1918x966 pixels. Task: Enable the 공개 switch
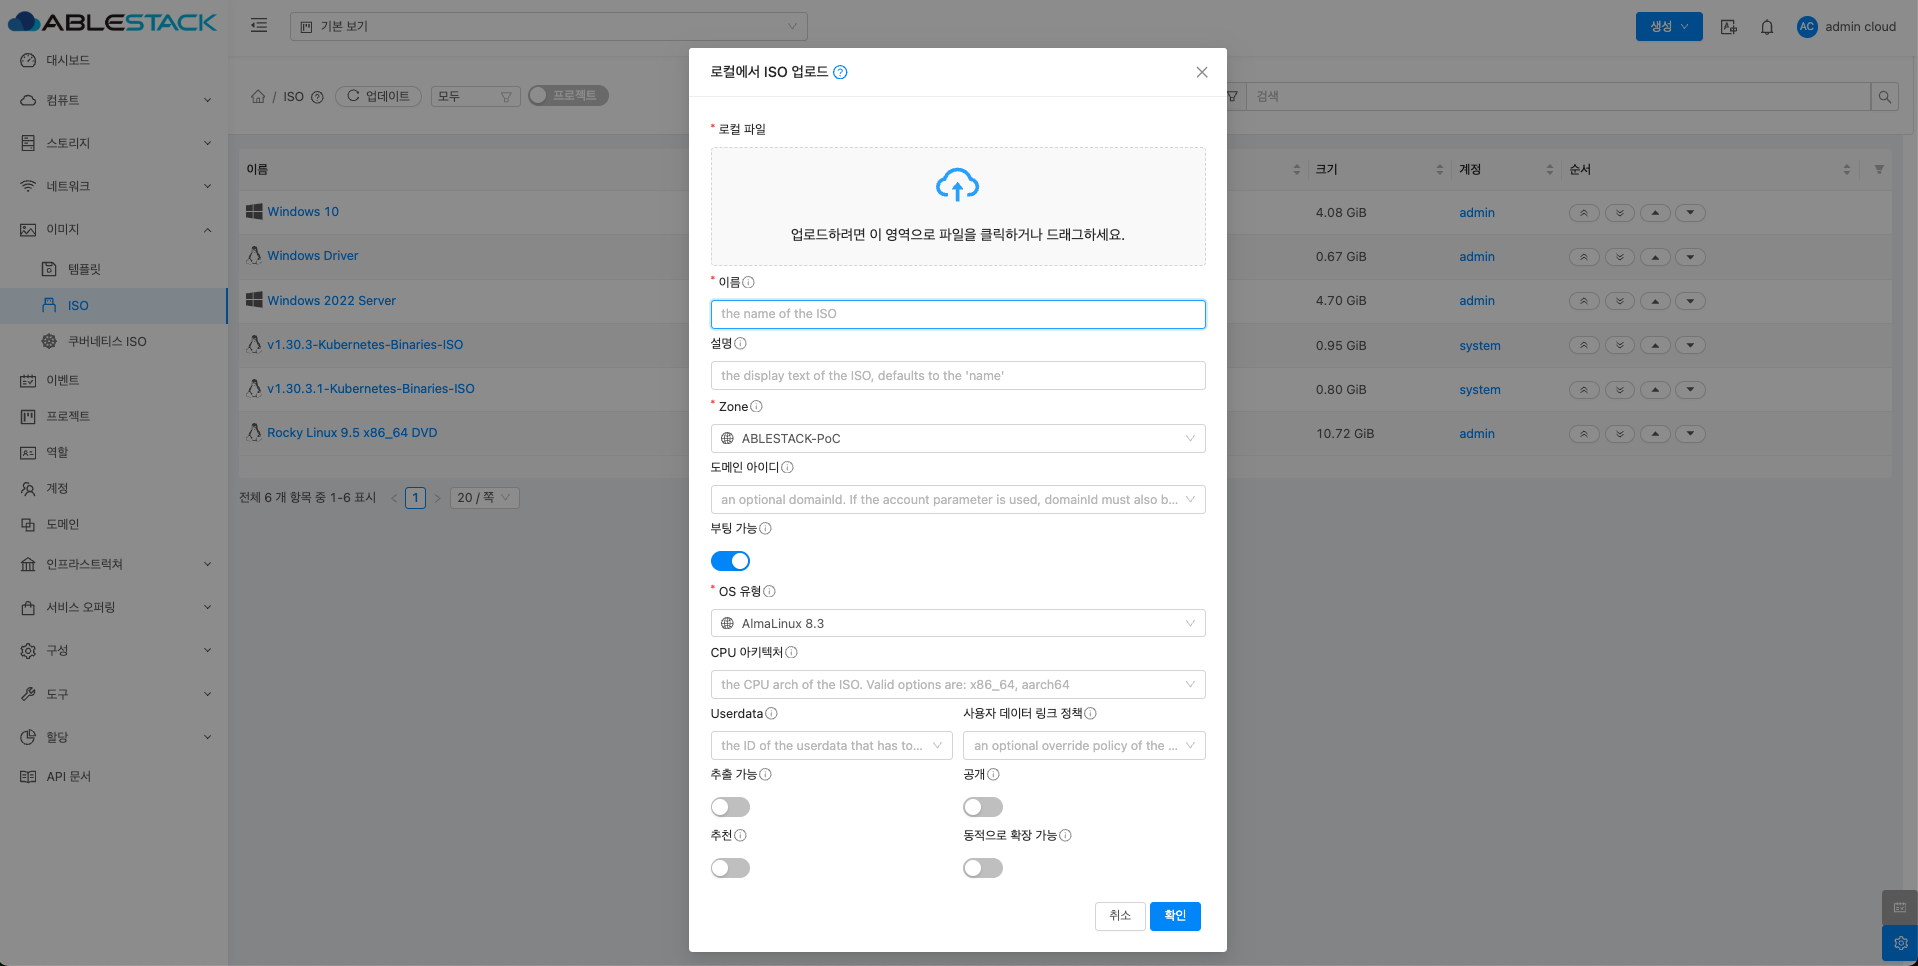click(983, 807)
